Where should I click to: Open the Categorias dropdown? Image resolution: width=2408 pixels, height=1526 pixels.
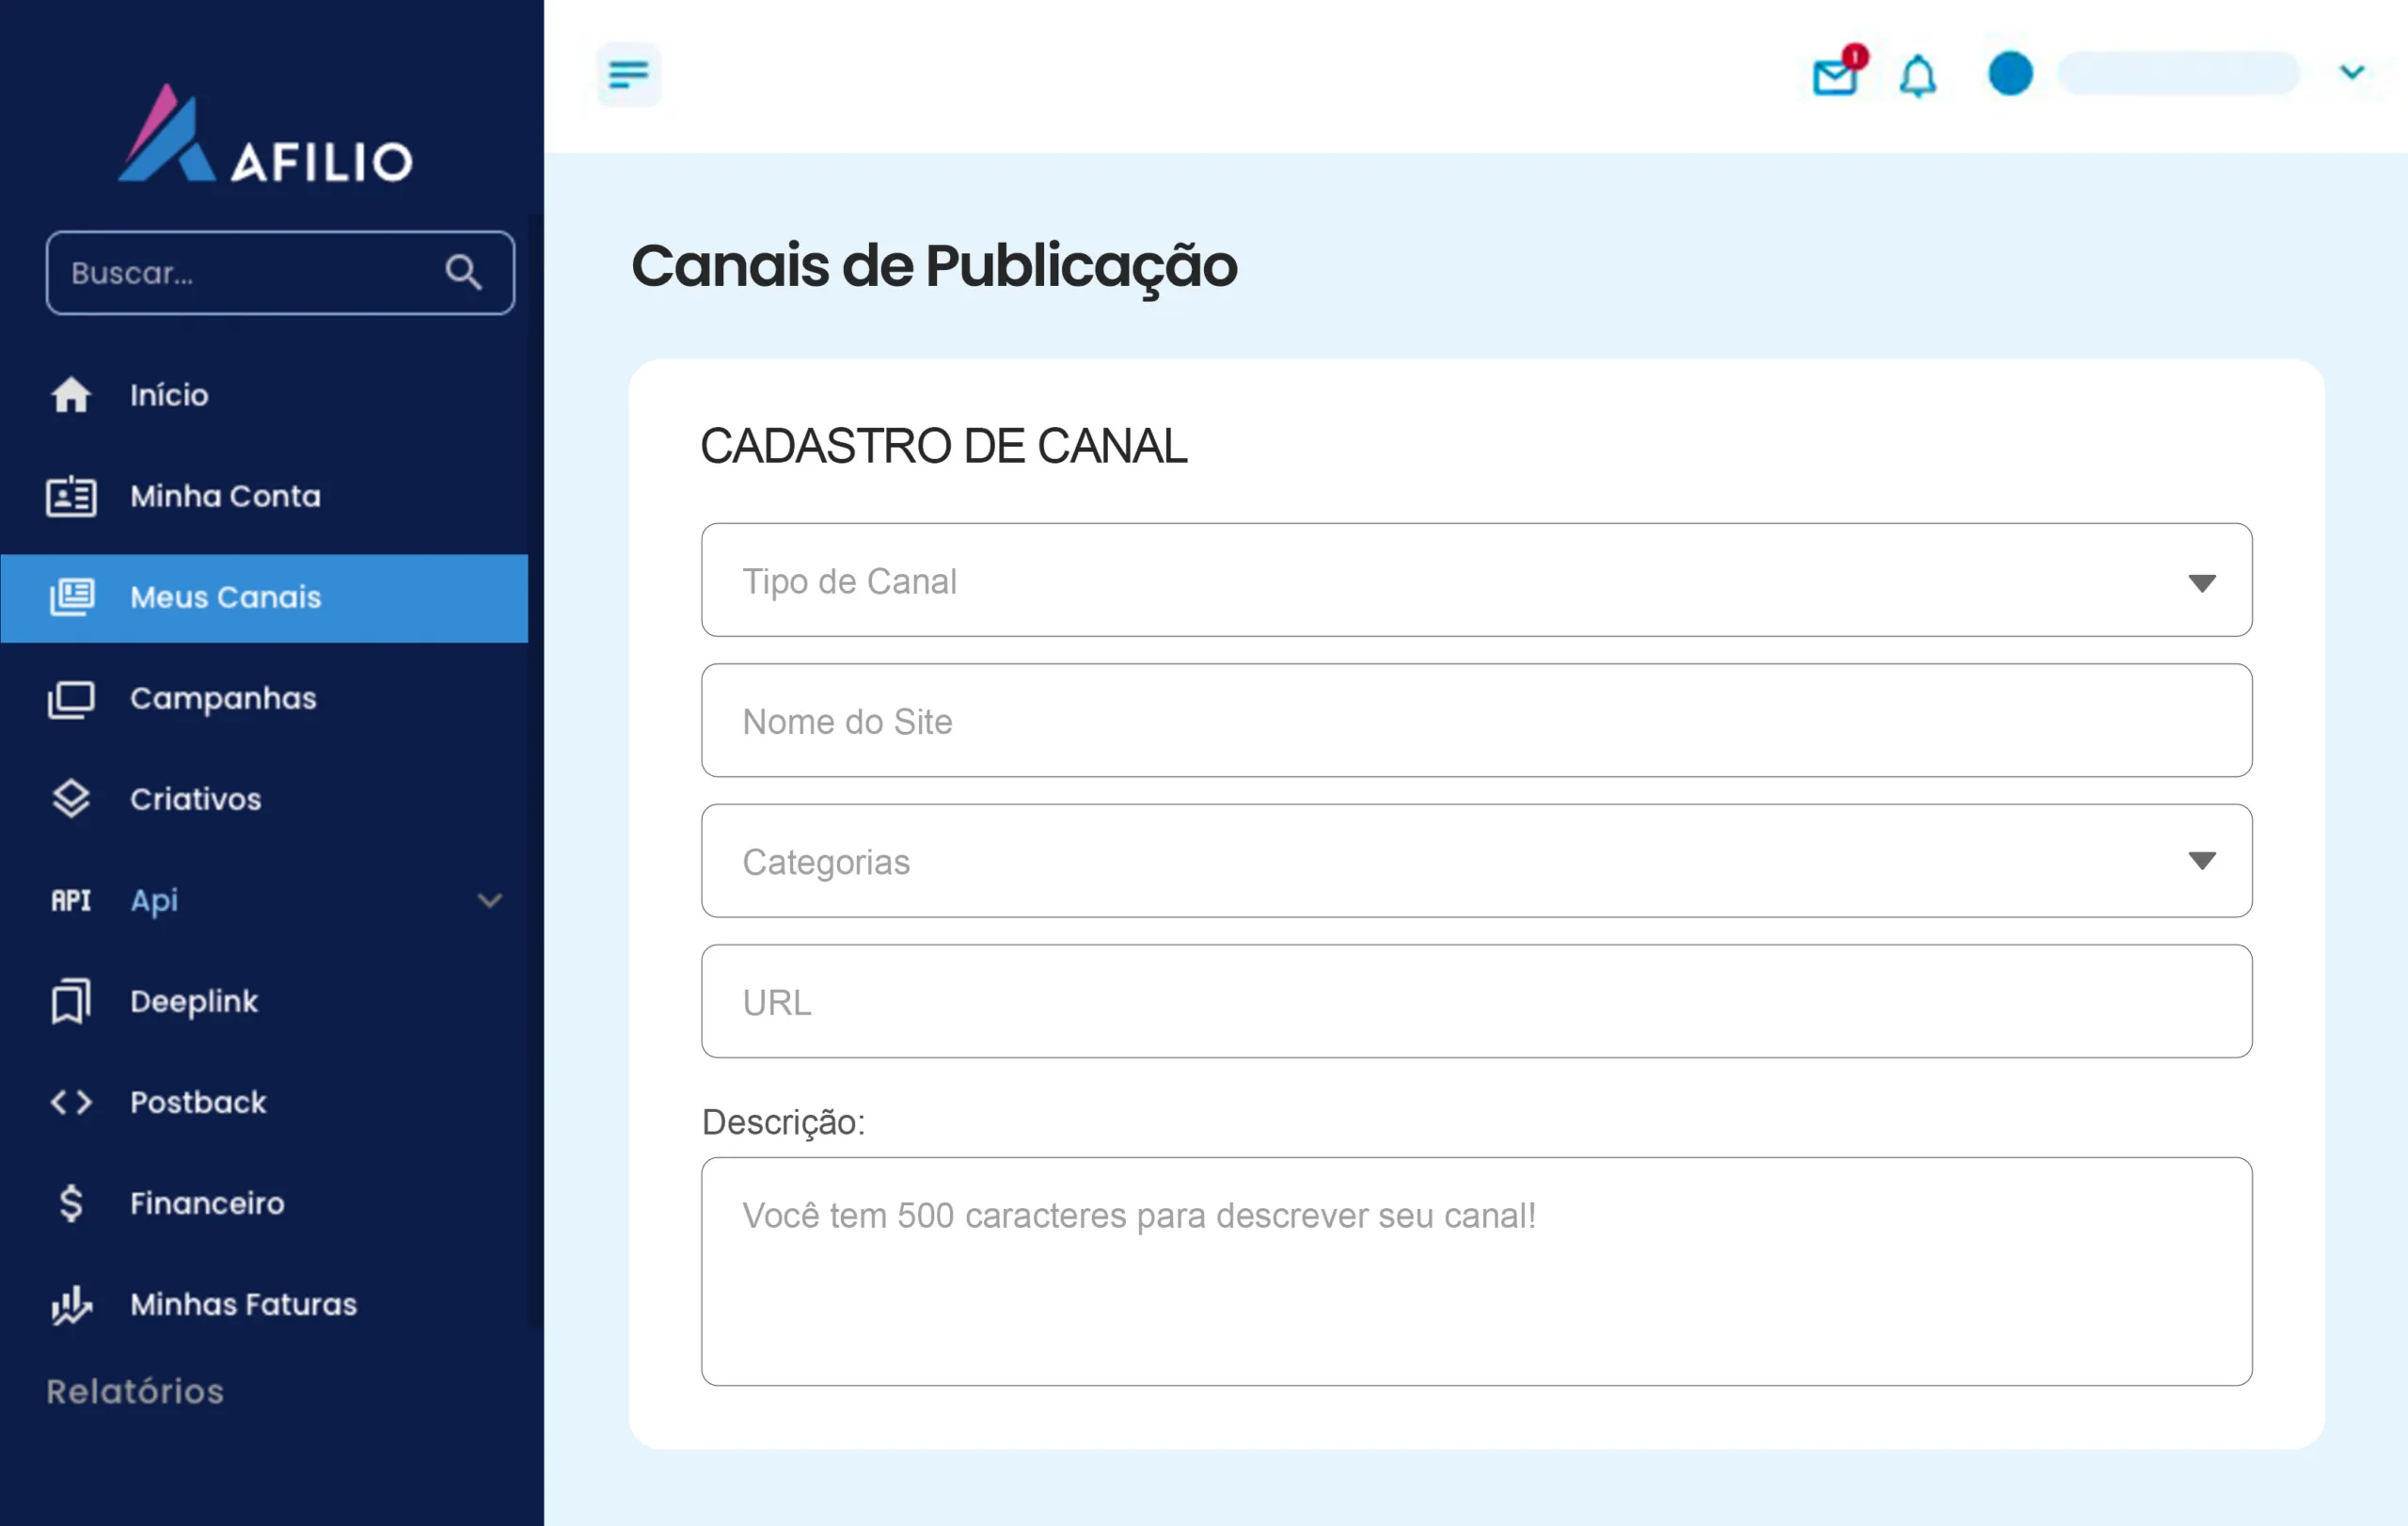pos(1476,861)
